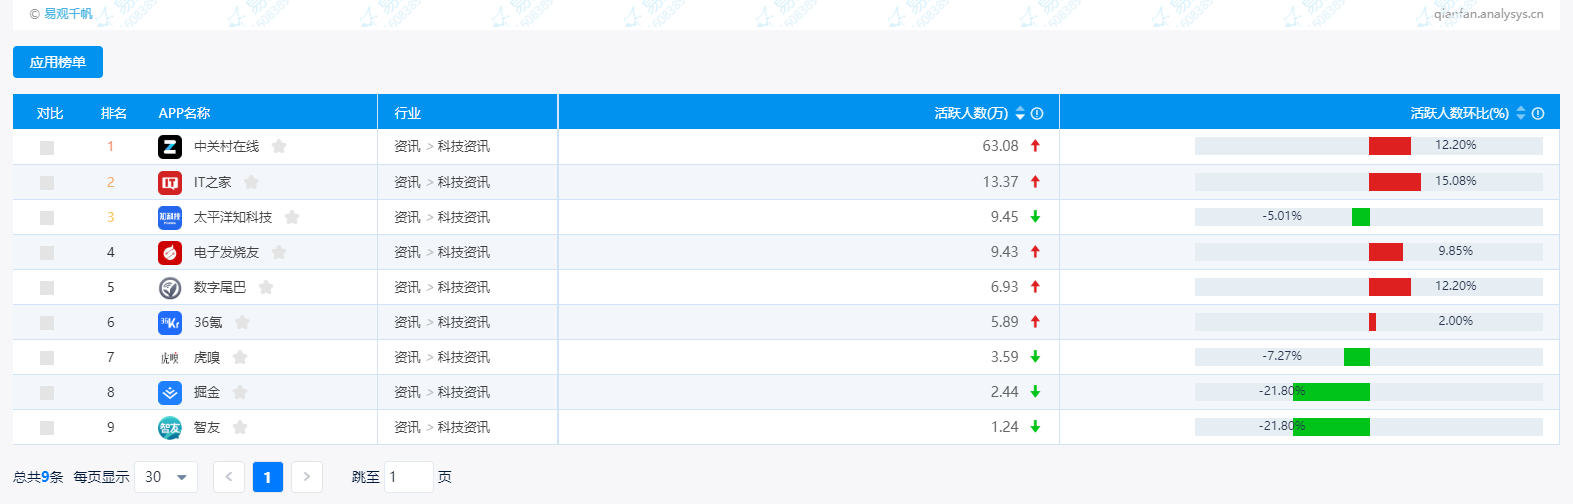Click the 数字尾巴 app icon
The image size is (1573, 504).
coord(170,287)
